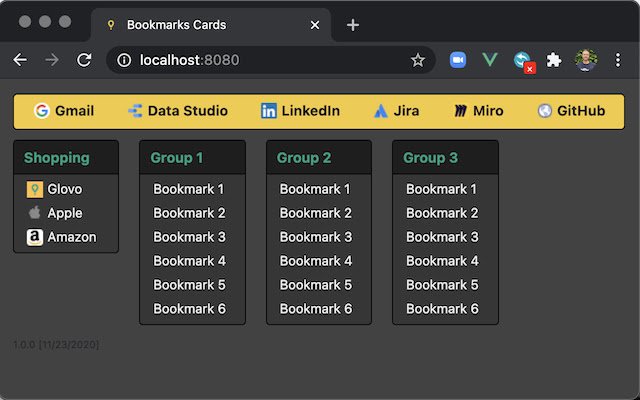Open Bookmark 5 in Group 2

click(x=316, y=285)
